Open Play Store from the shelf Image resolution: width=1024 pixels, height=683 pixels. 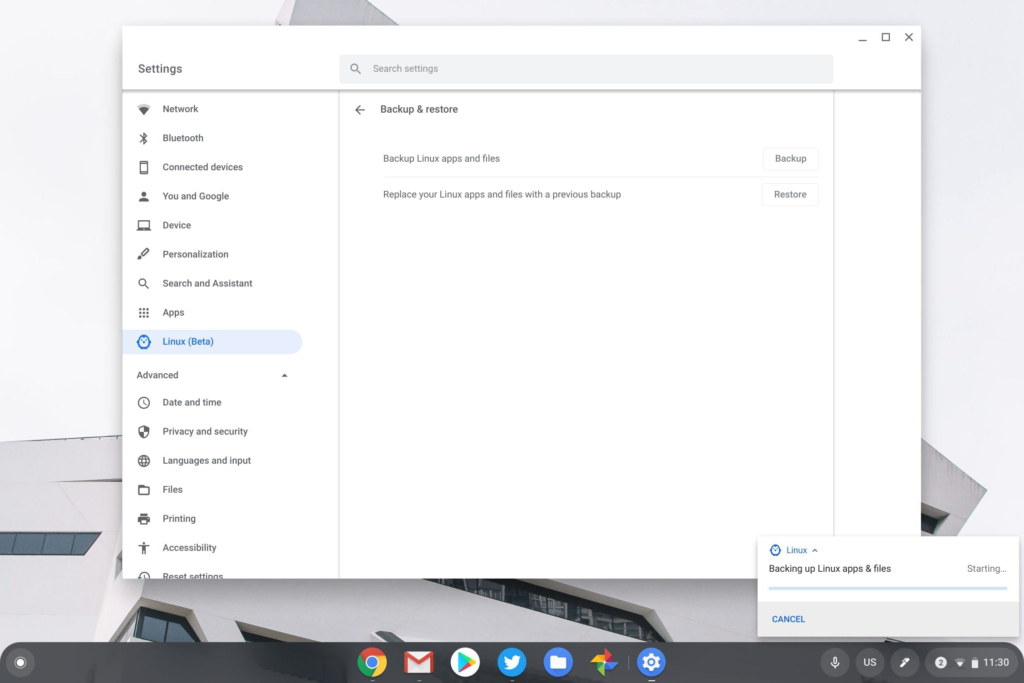point(465,662)
